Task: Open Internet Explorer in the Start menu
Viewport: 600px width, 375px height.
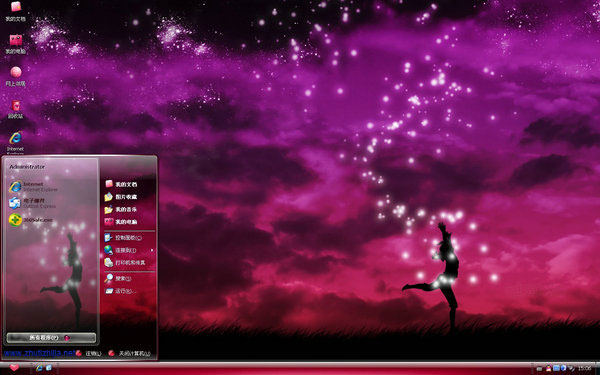Action: point(33,186)
